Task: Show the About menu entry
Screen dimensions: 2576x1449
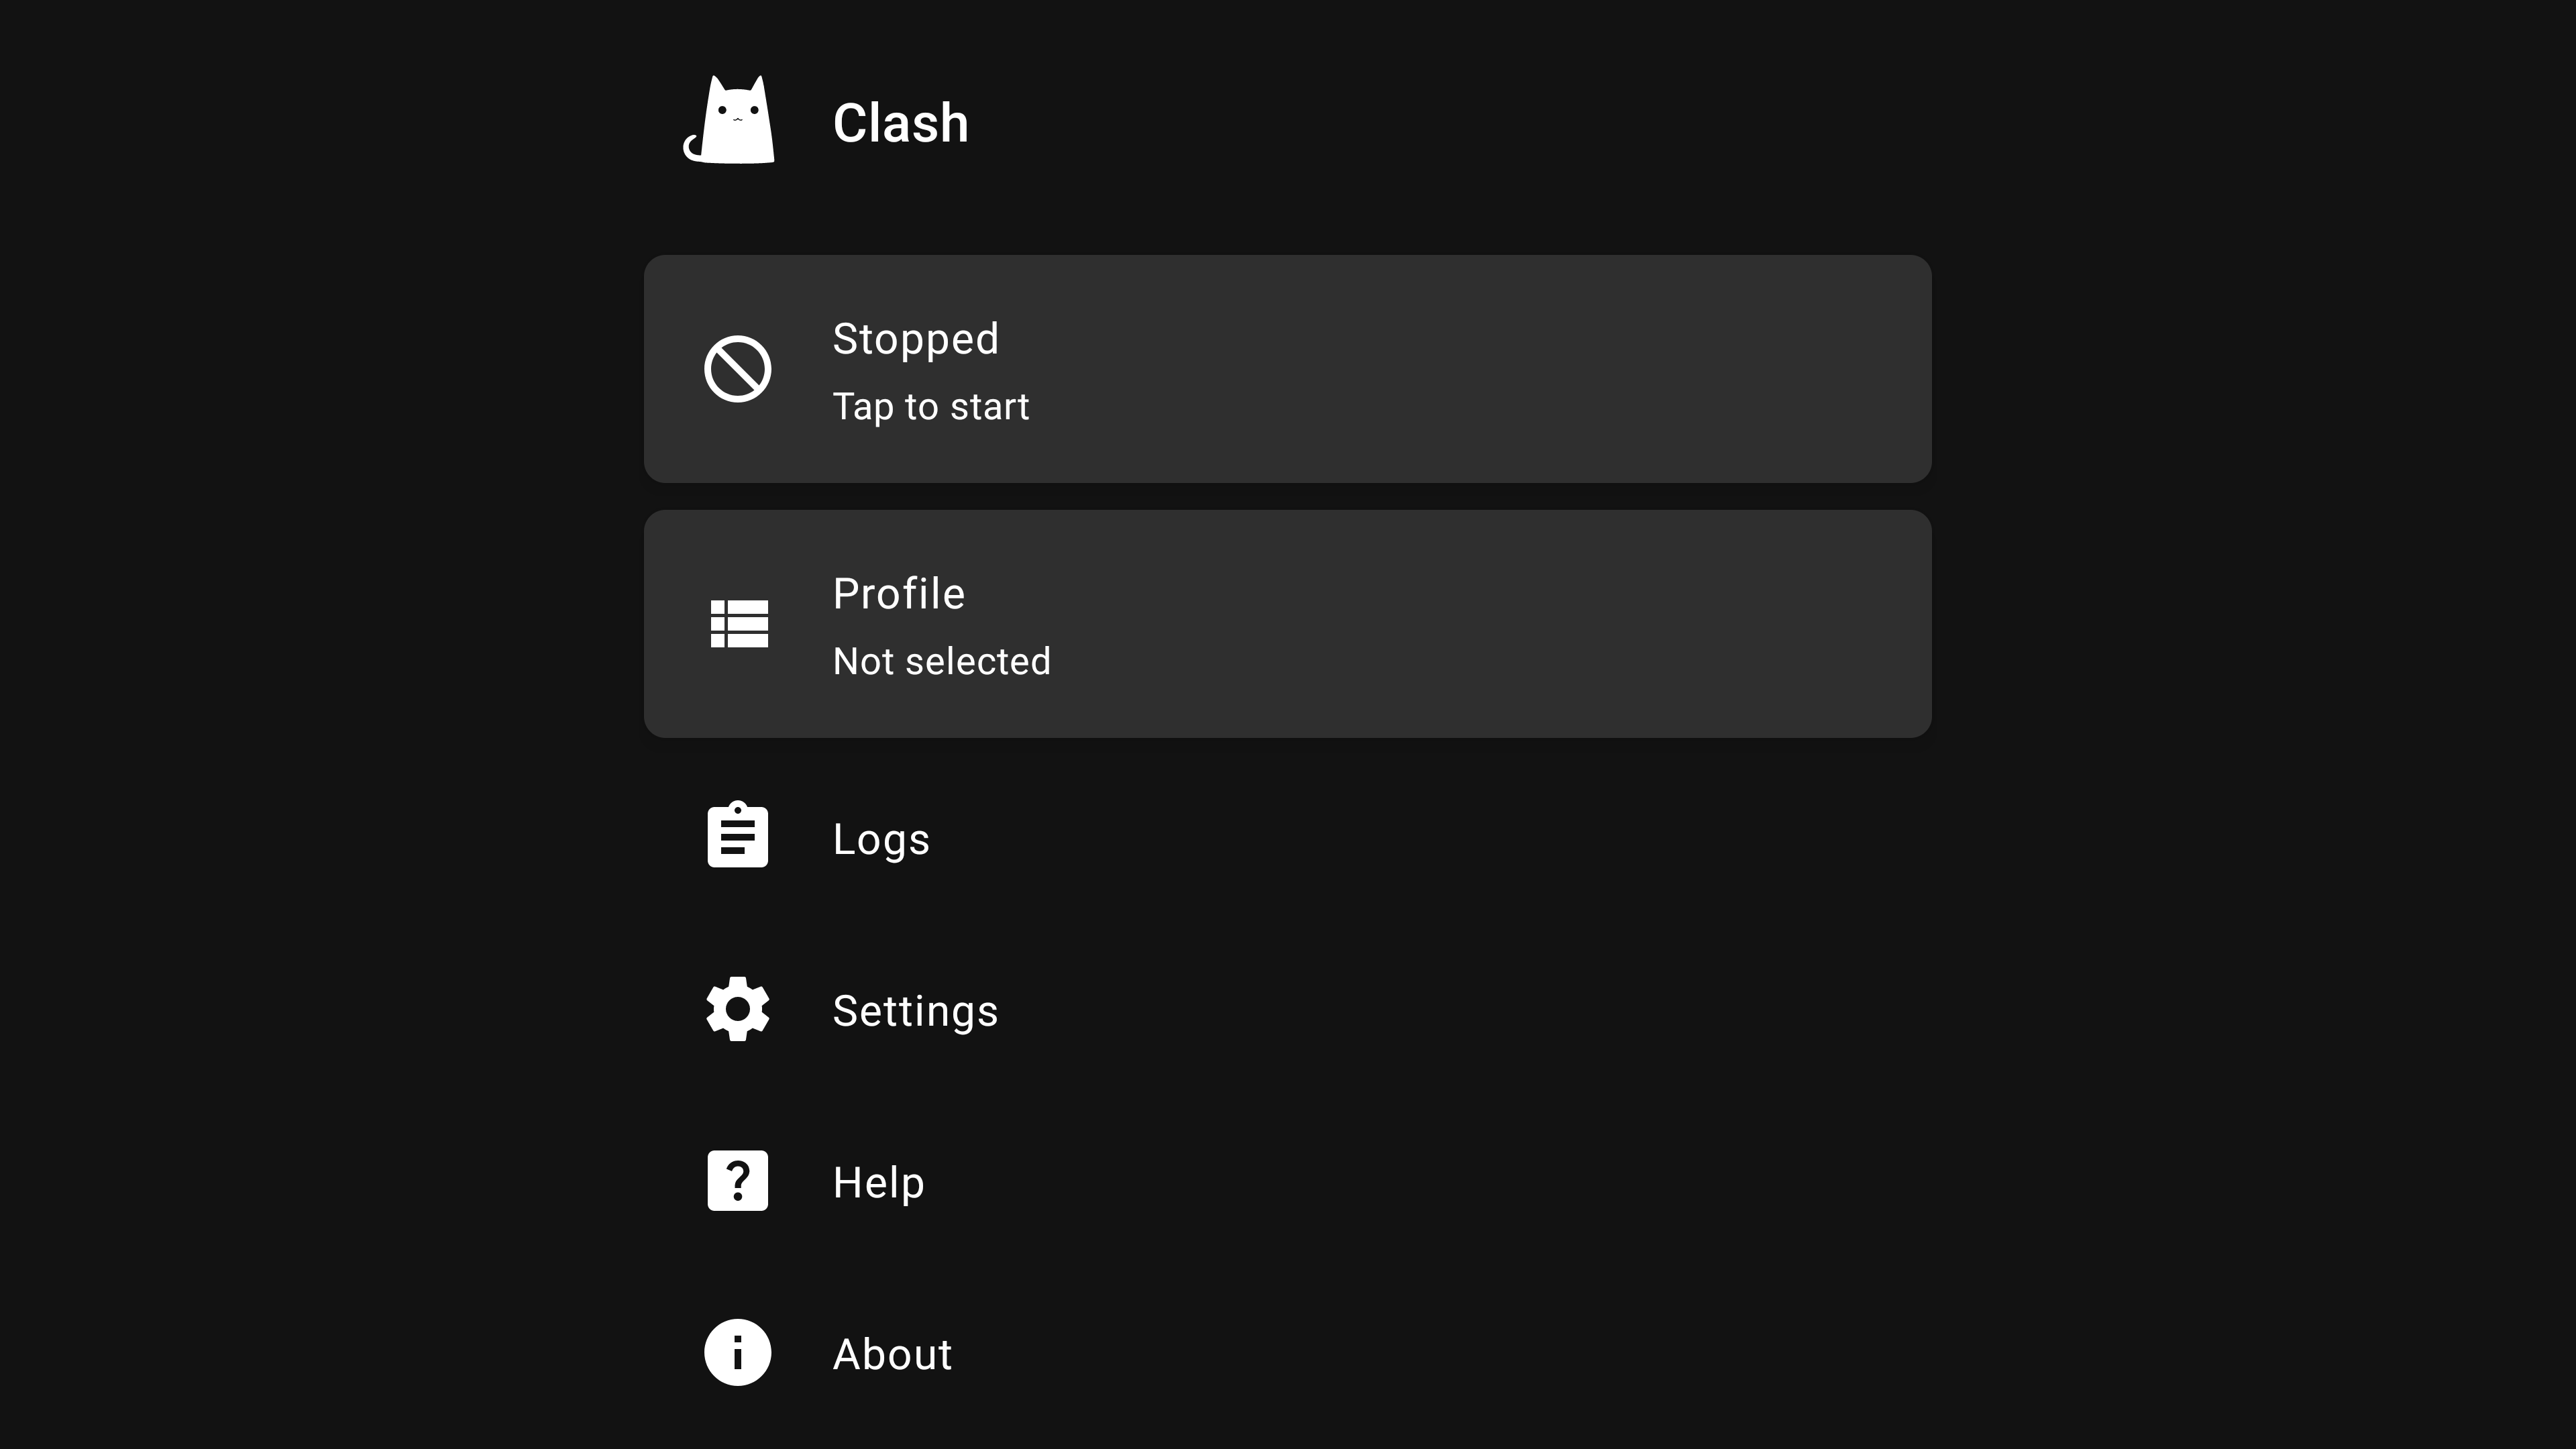Action: pyautogui.click(x=892, y=1354)
